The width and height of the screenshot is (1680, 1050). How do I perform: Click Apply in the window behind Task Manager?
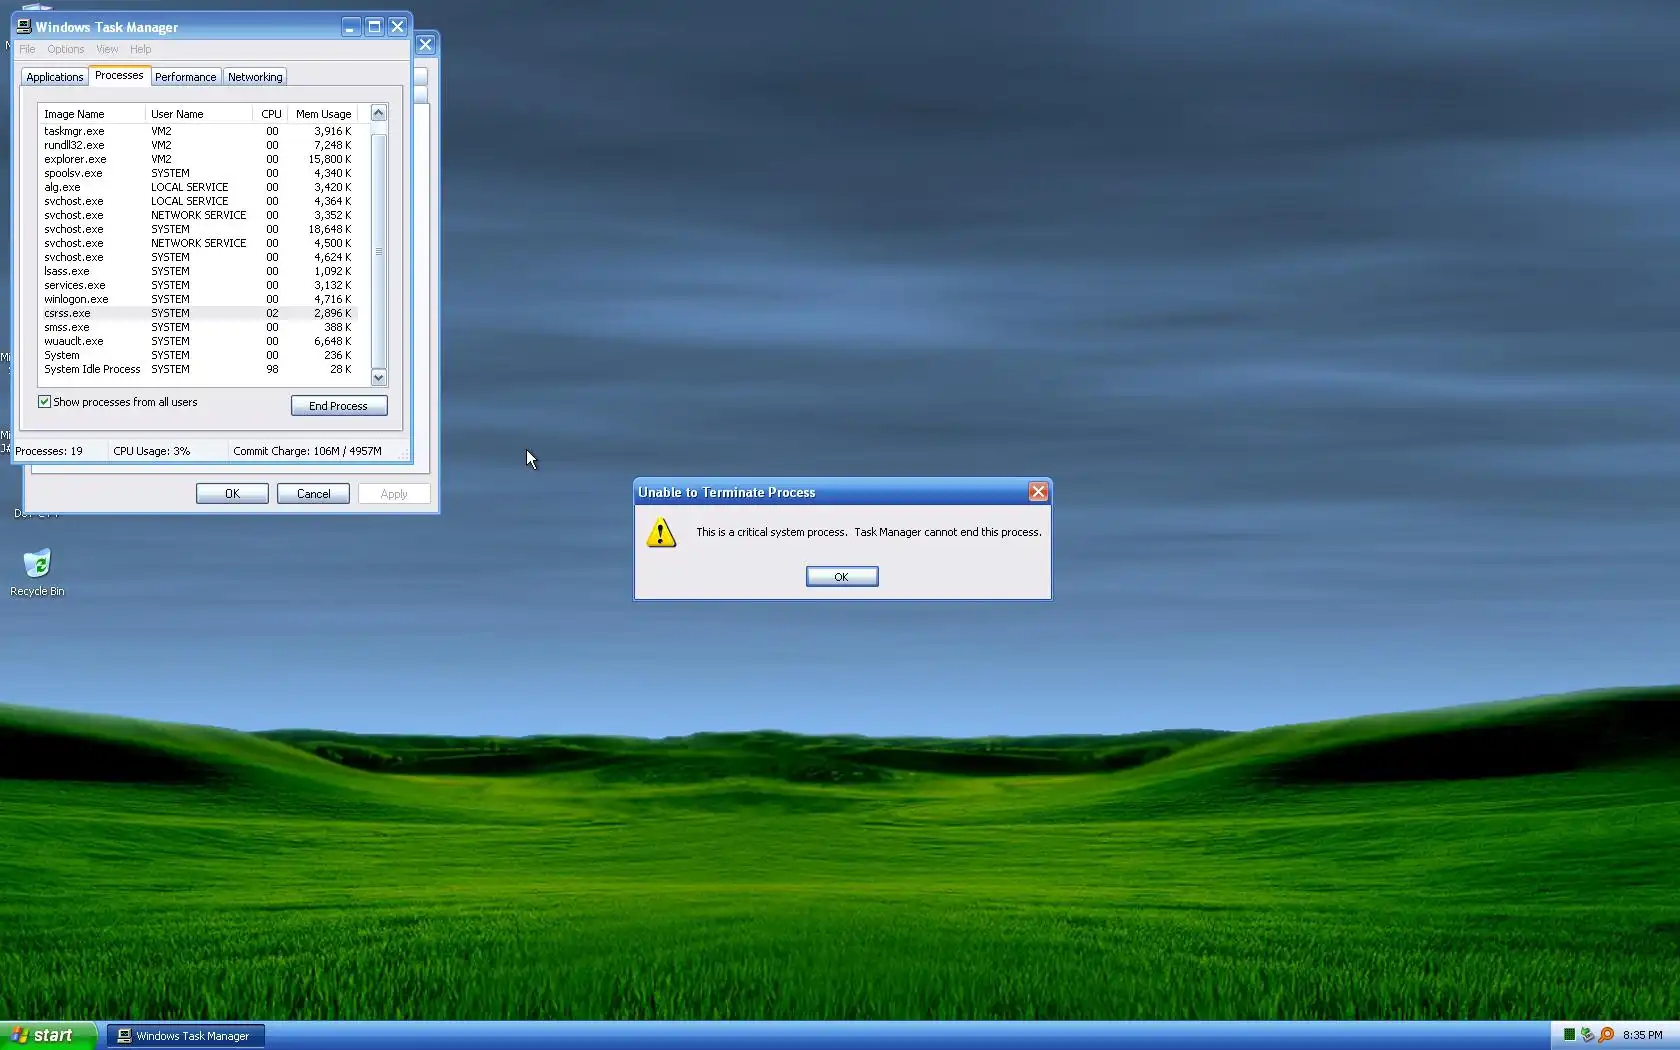(394, 494)
